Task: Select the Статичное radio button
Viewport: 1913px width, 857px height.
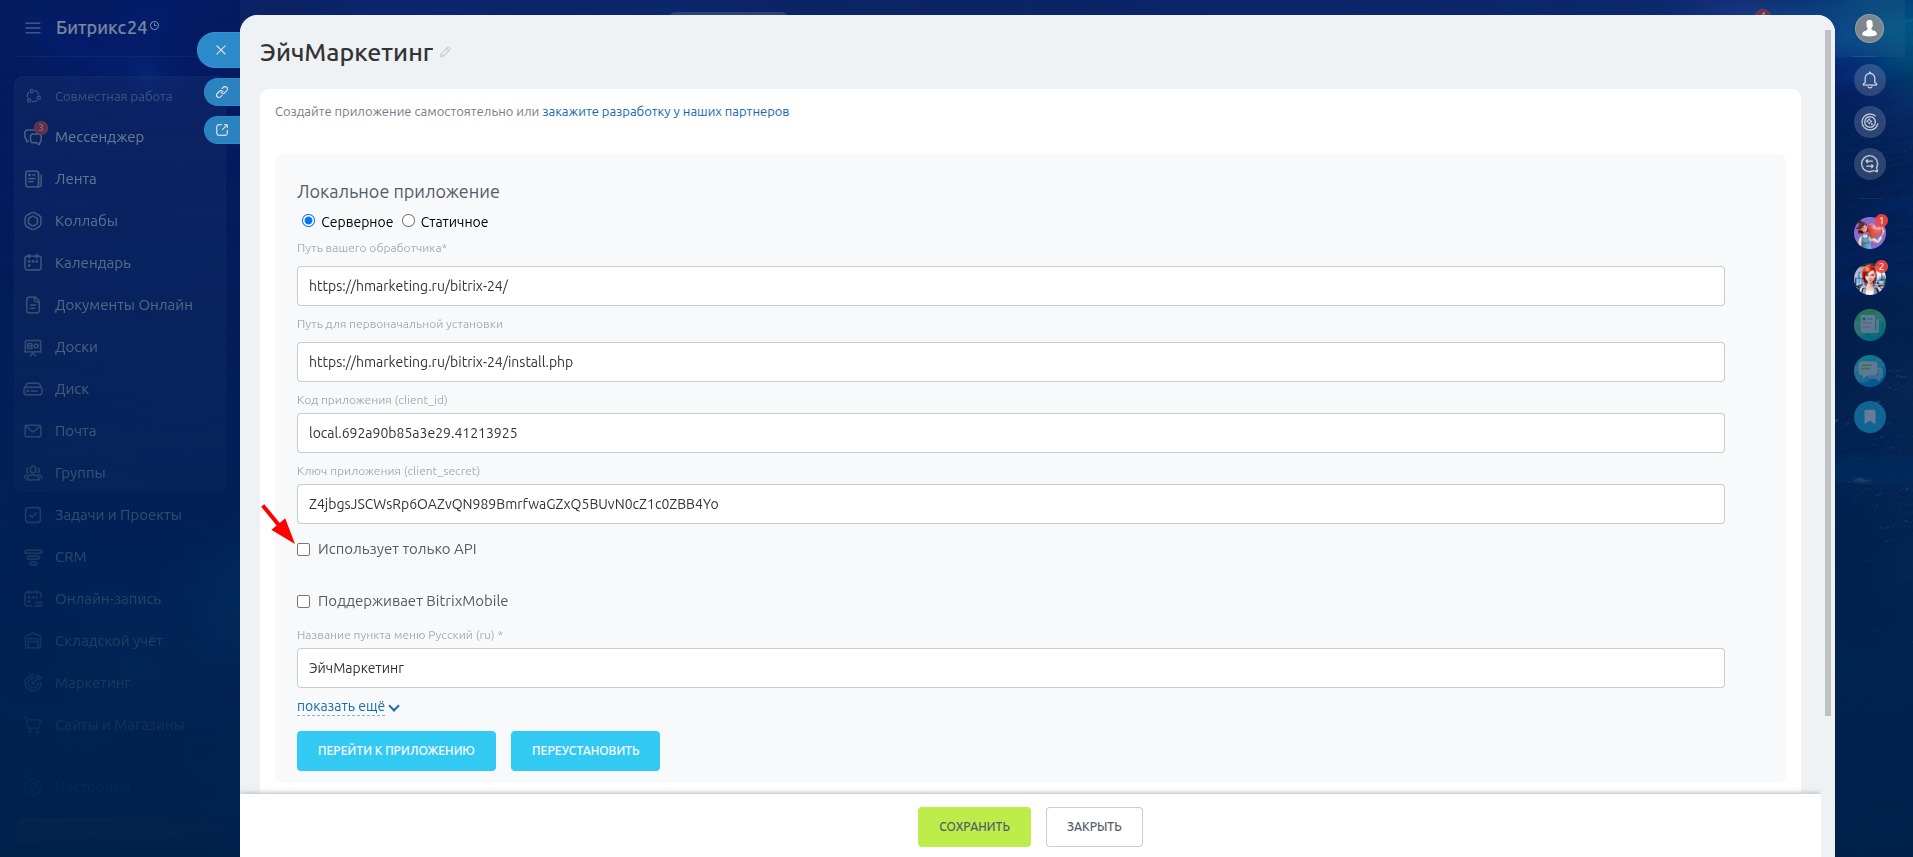Action: 408,221
